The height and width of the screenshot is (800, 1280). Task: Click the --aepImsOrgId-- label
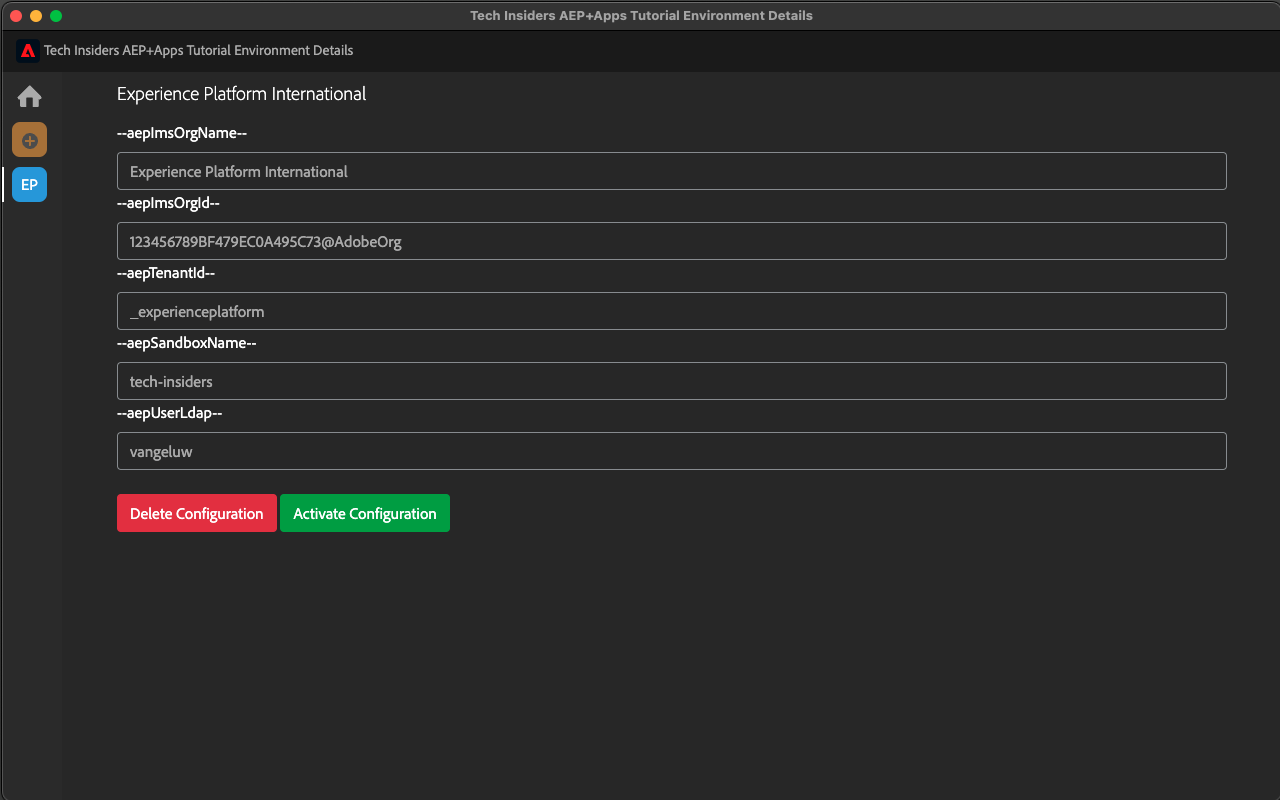[x=168, y=203]
